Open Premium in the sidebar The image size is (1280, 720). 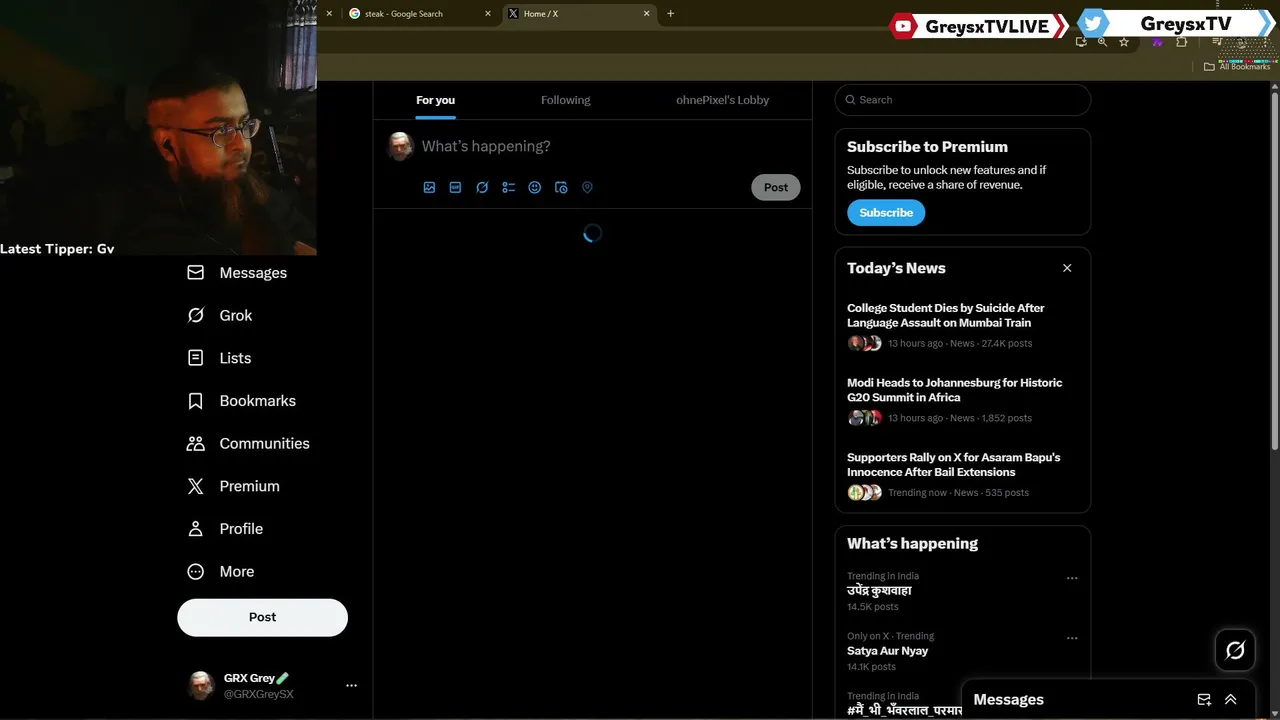[x=233, y=486]
